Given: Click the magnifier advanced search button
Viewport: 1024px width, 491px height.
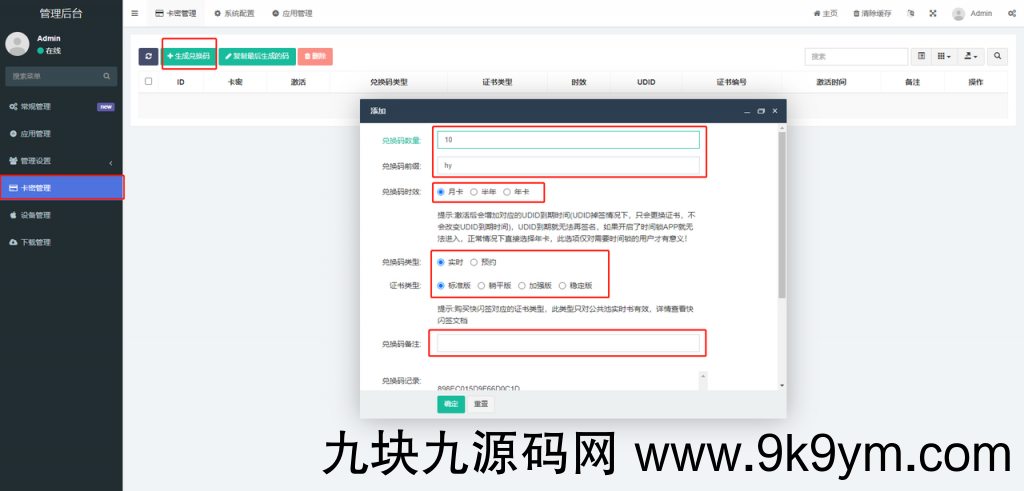Looking at the screenshot, I should tap(997, 57).
